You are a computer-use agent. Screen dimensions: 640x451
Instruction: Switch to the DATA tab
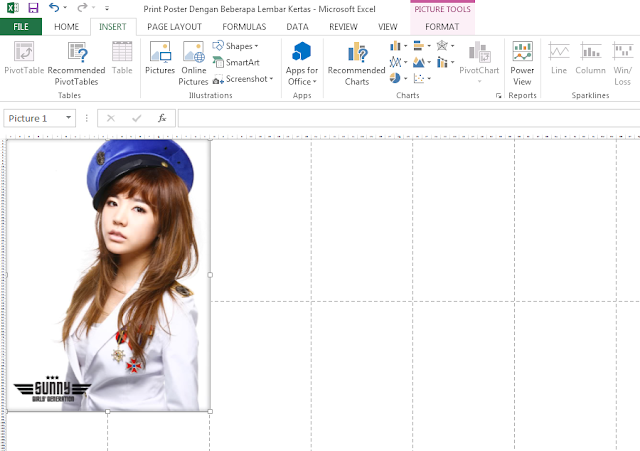[298, 27]
